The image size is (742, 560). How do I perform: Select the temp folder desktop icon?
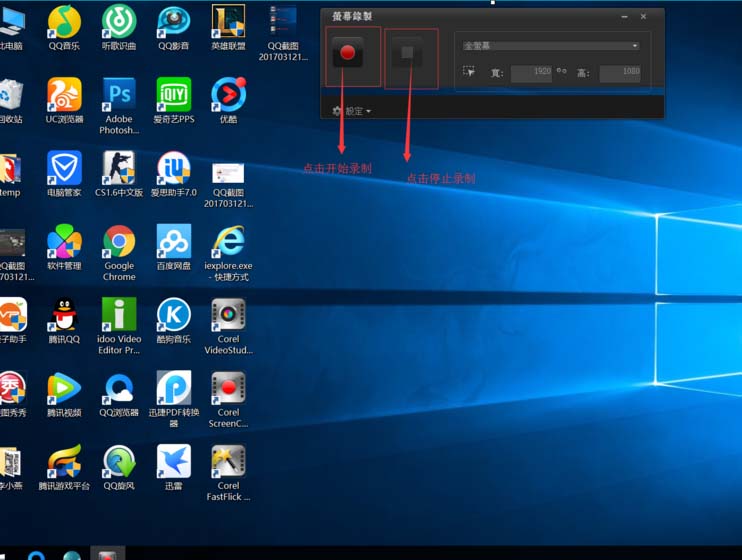point(10,174)
